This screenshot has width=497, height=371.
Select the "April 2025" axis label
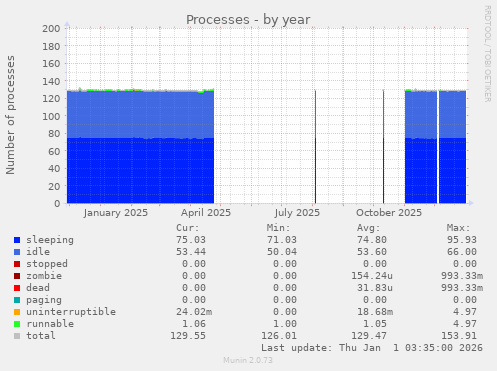pos(206,213)
